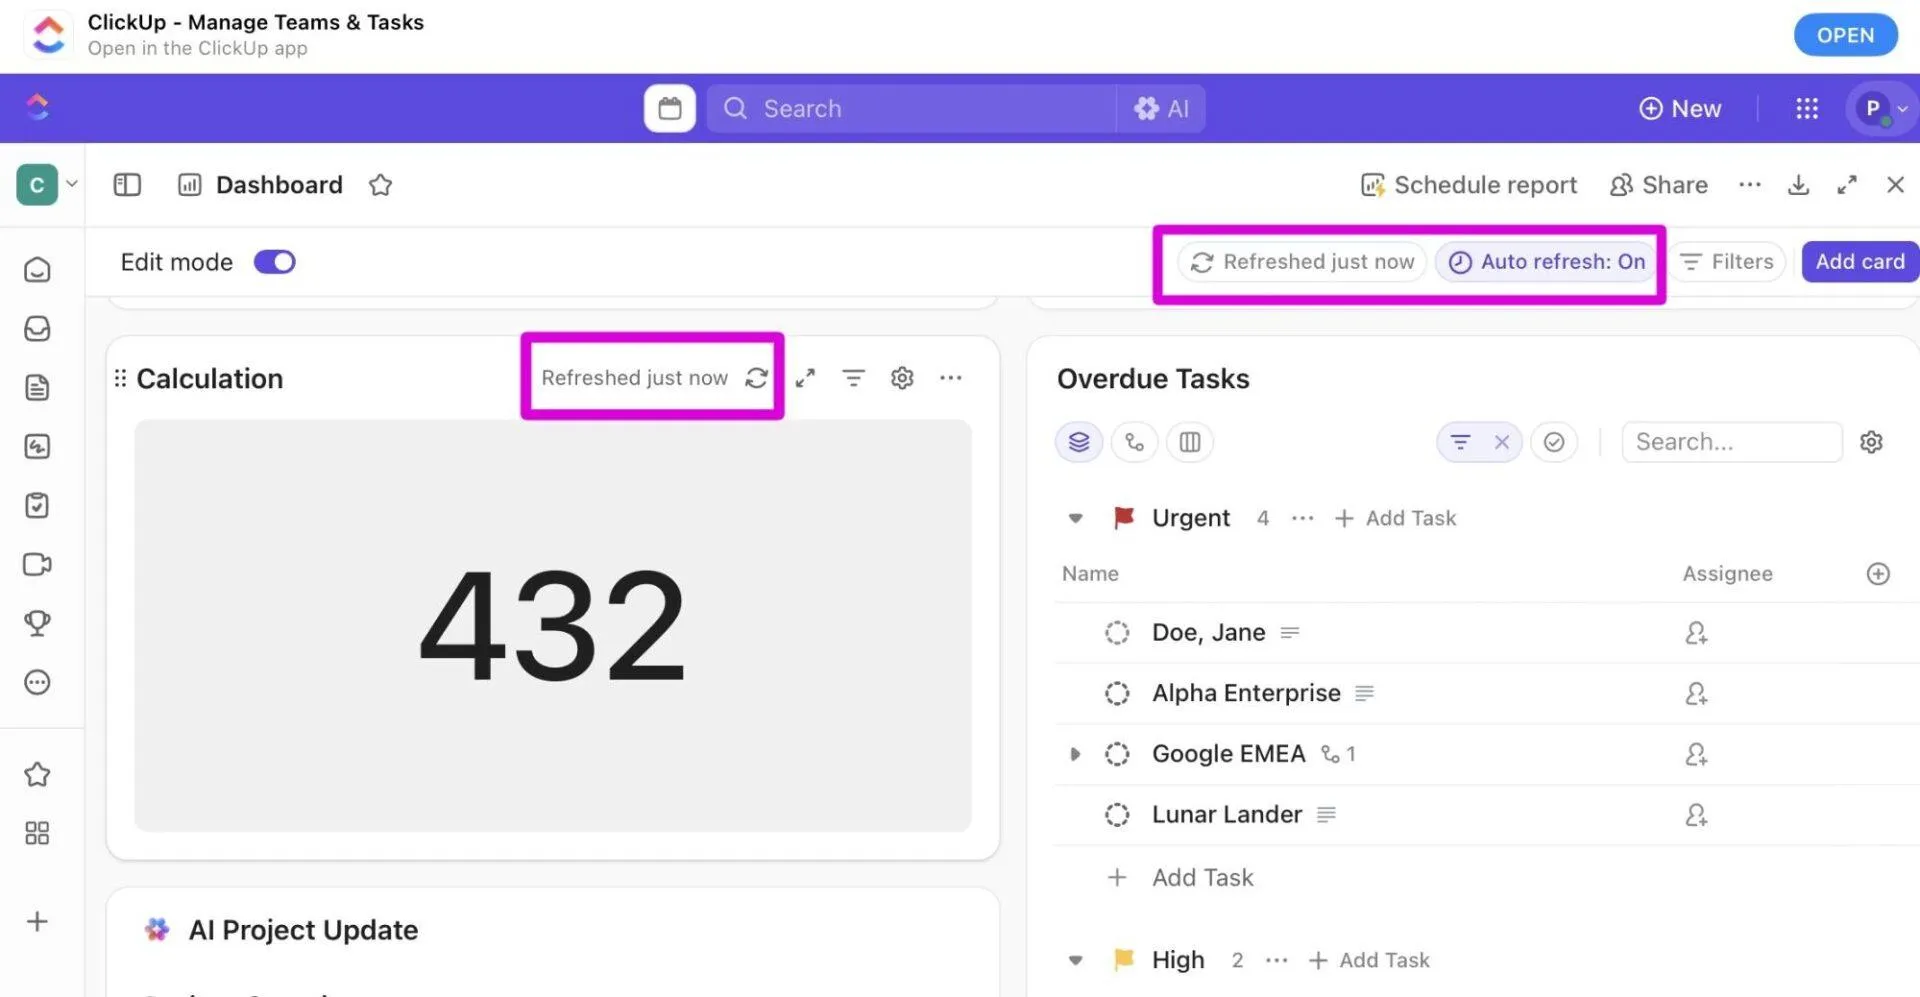Viewport: 1920px width, 997px height.
Task: Favorite the Dashboard with star icon
Action: pos(380,185)
